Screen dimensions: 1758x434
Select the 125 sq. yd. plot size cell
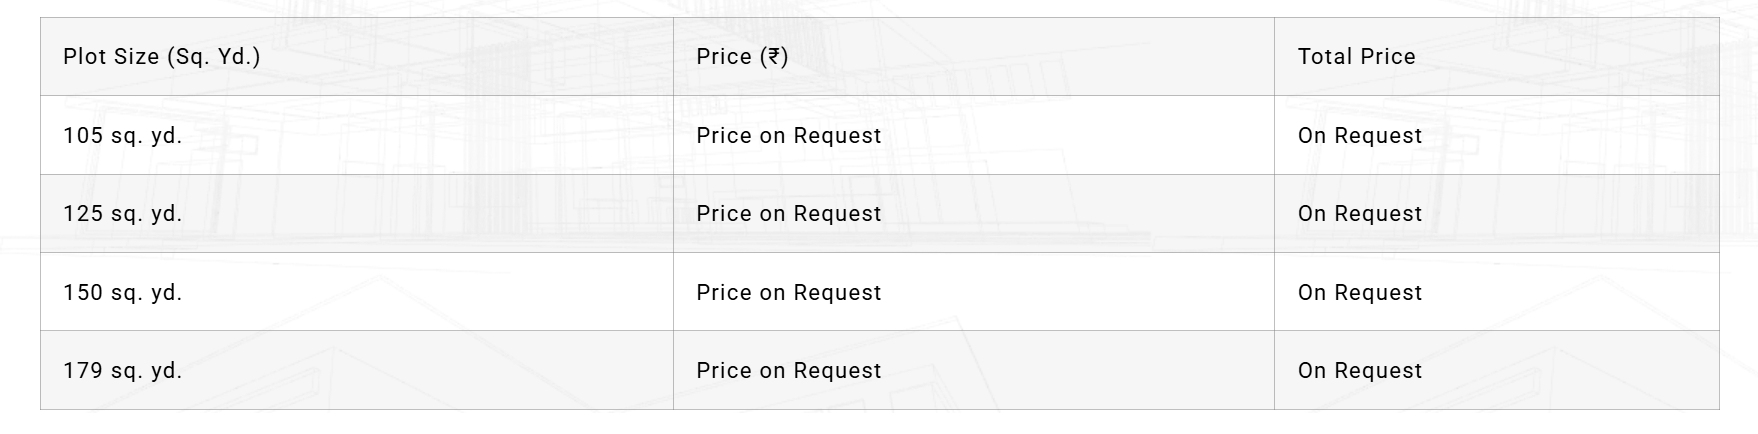tap(123, 214)
